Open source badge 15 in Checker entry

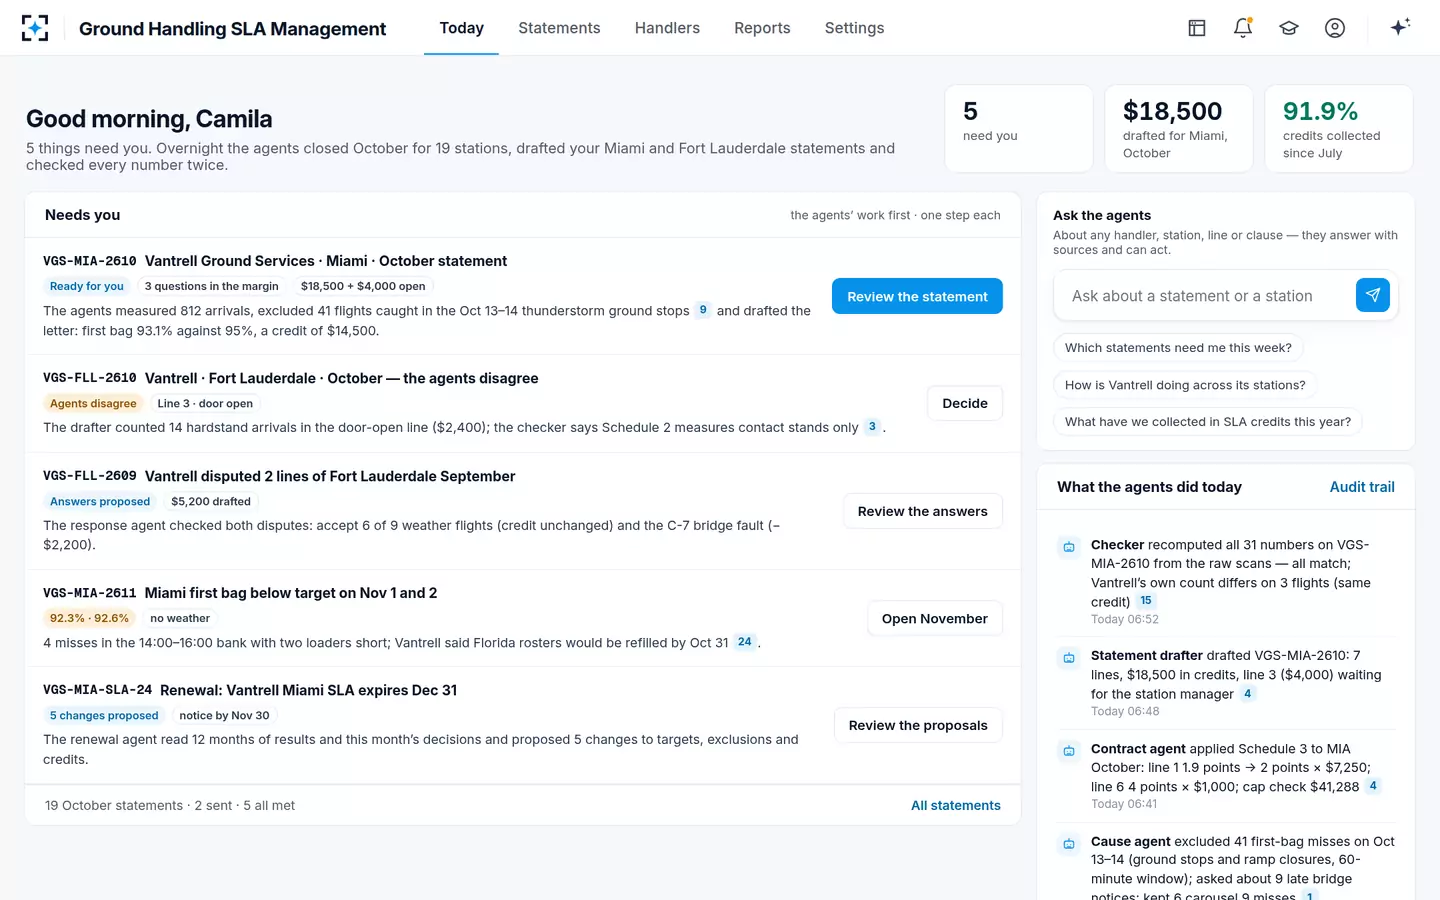pyautogui.click(x=1146, y=601)
